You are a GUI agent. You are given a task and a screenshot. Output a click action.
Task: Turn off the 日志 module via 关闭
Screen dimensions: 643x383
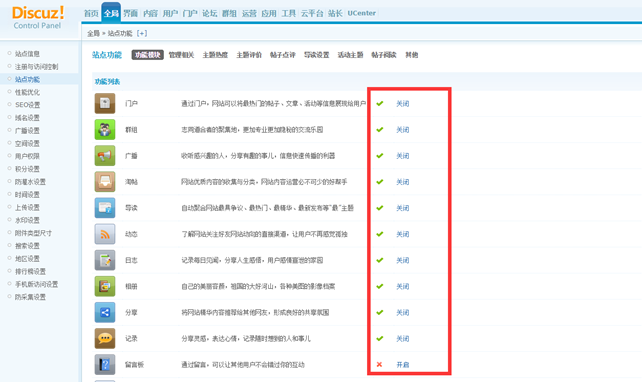tap(403, 260)
